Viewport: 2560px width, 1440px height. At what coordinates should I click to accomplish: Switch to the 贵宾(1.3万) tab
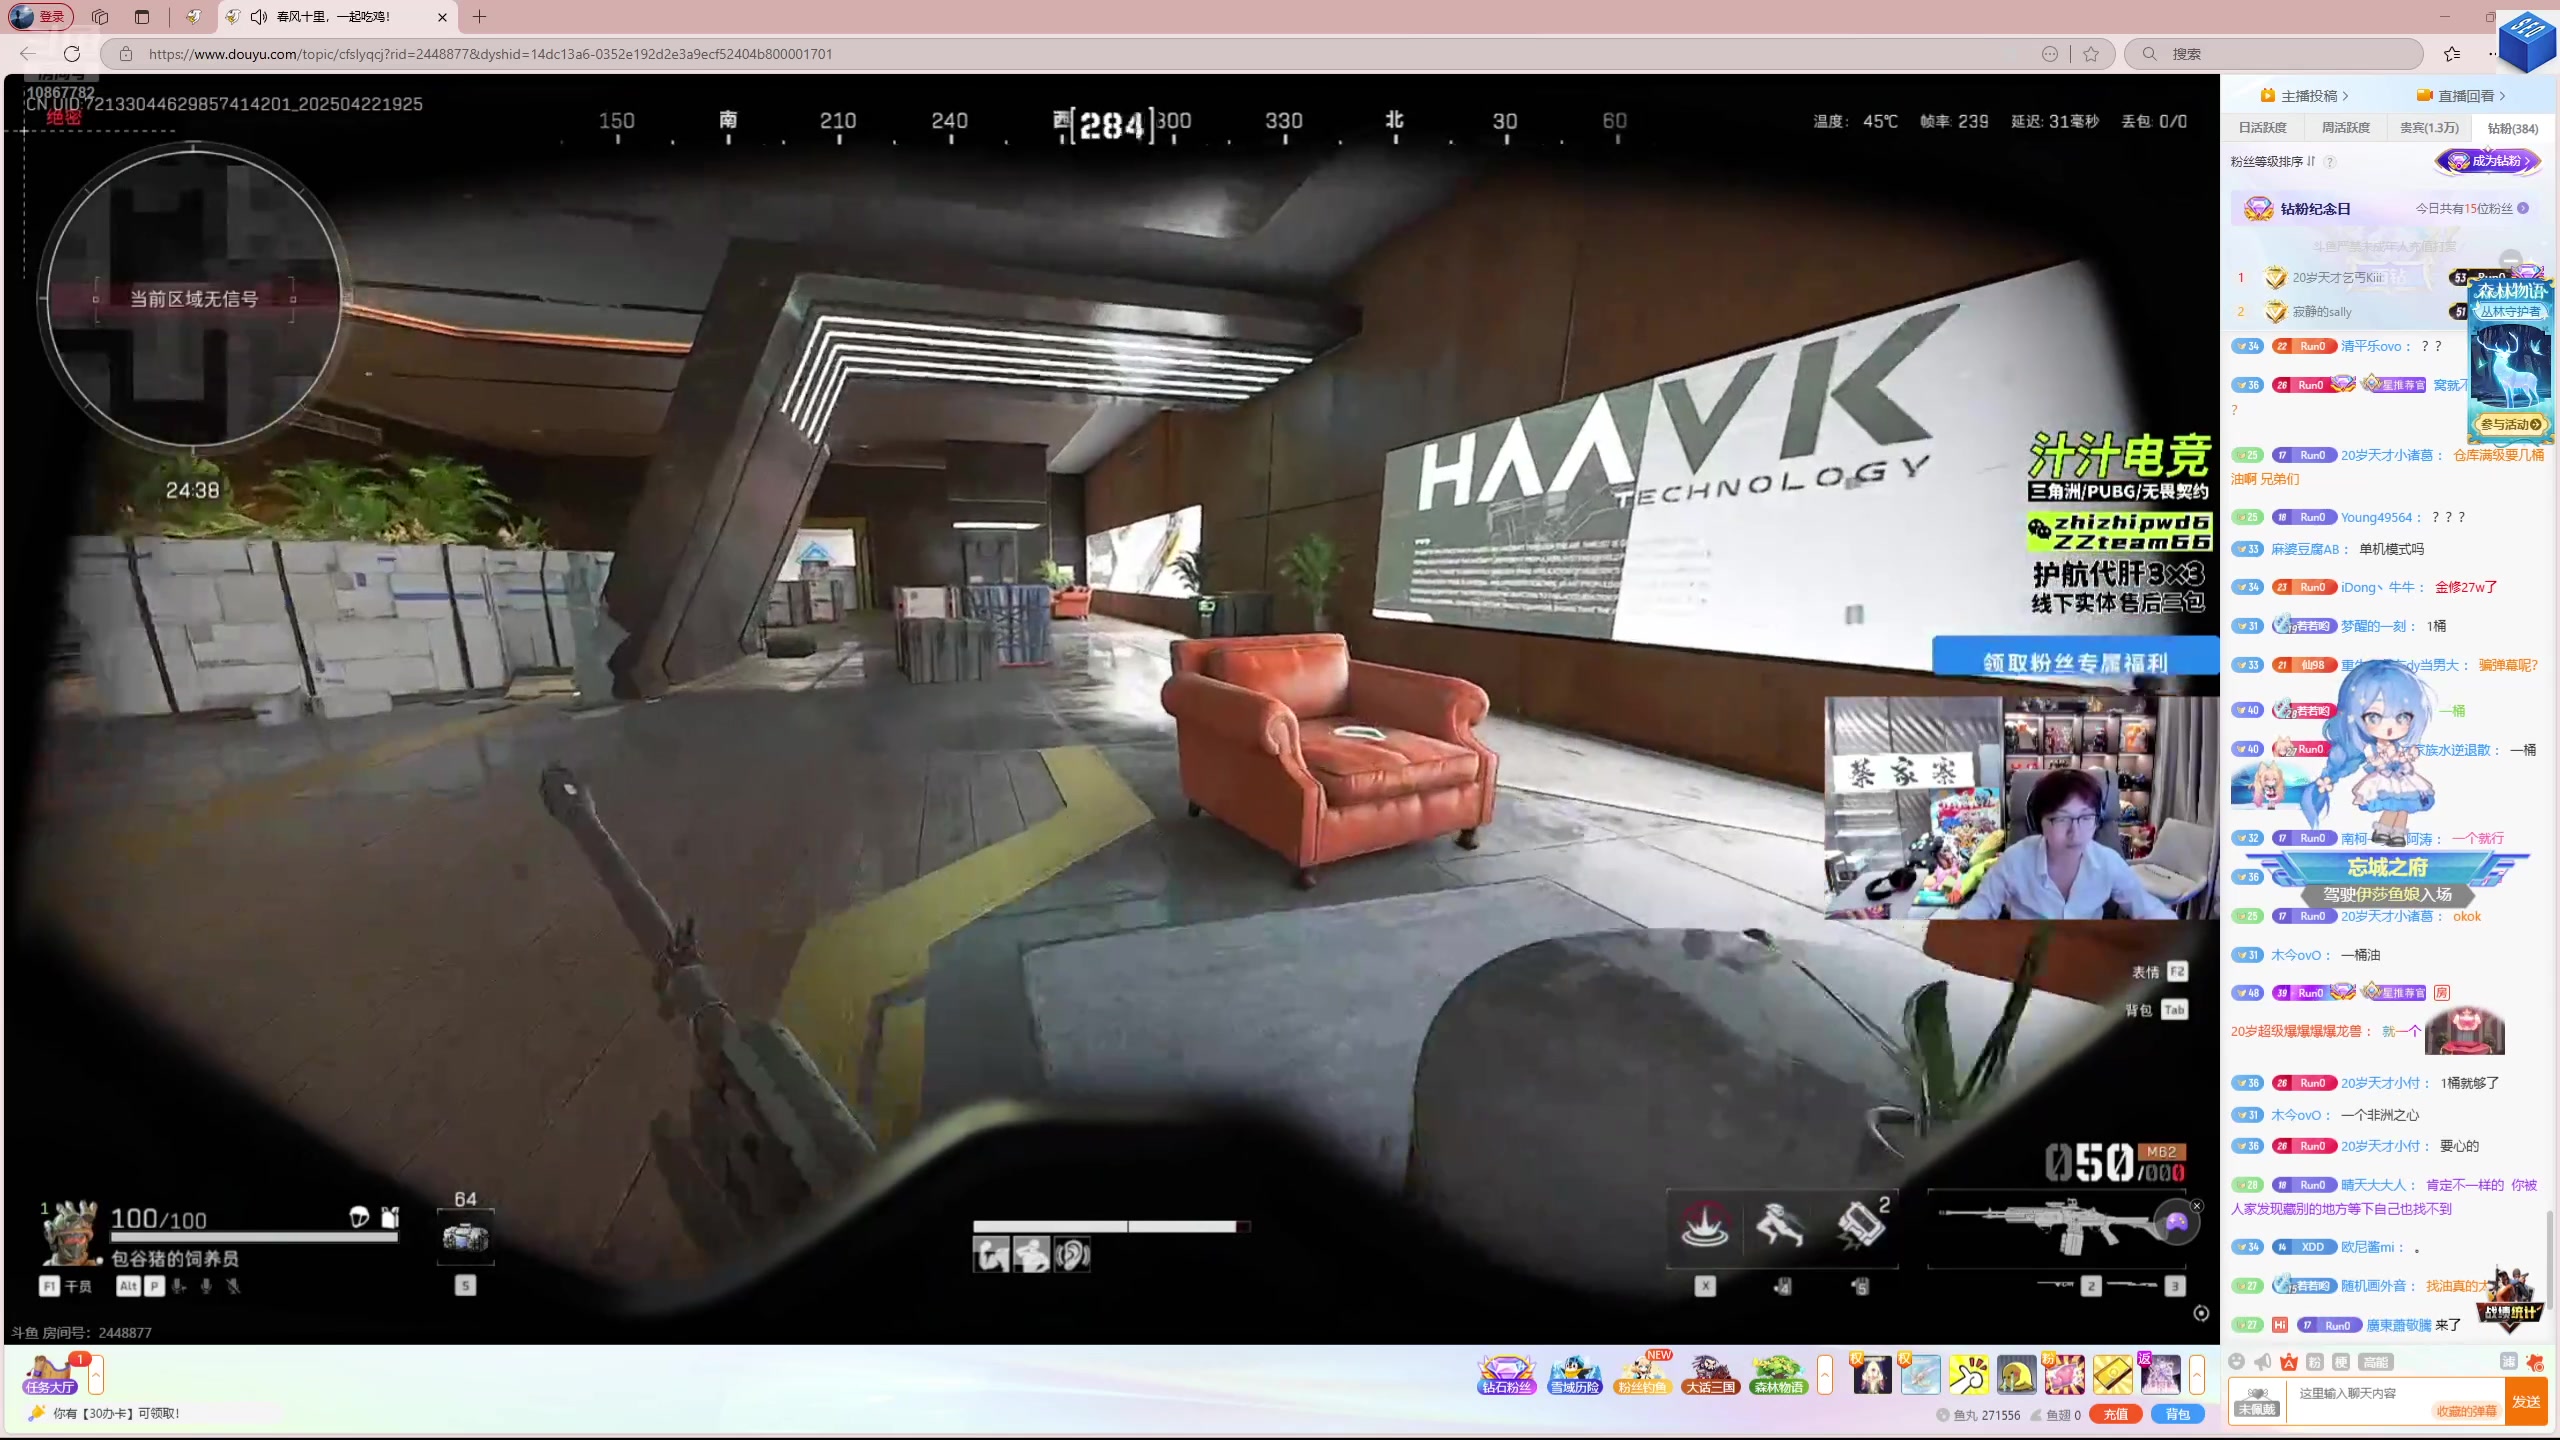click(x=2429, y=128)
